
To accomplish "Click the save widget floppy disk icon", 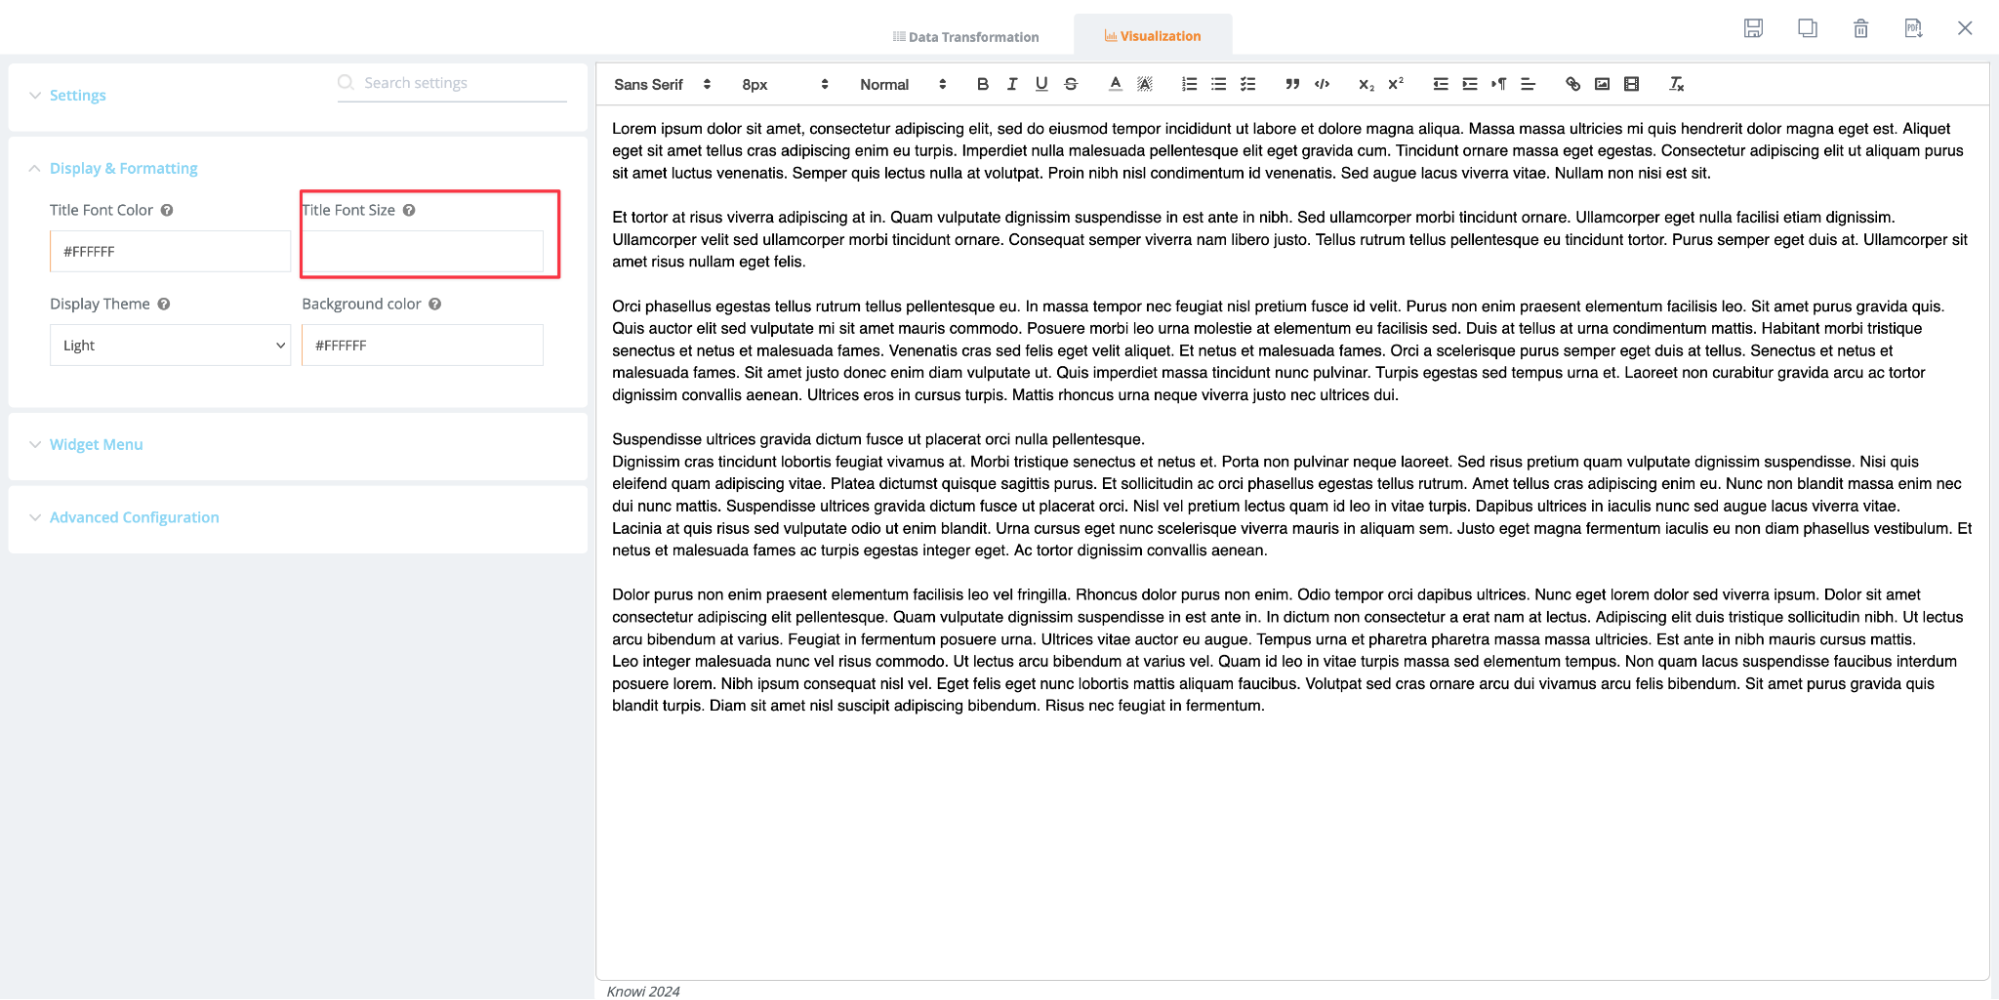I will [x=1752, y=28].
